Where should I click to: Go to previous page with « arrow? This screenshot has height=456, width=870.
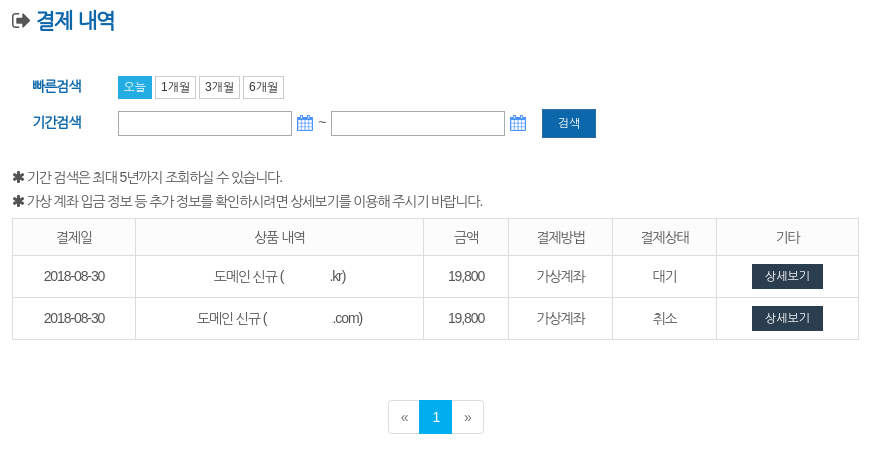404,417
